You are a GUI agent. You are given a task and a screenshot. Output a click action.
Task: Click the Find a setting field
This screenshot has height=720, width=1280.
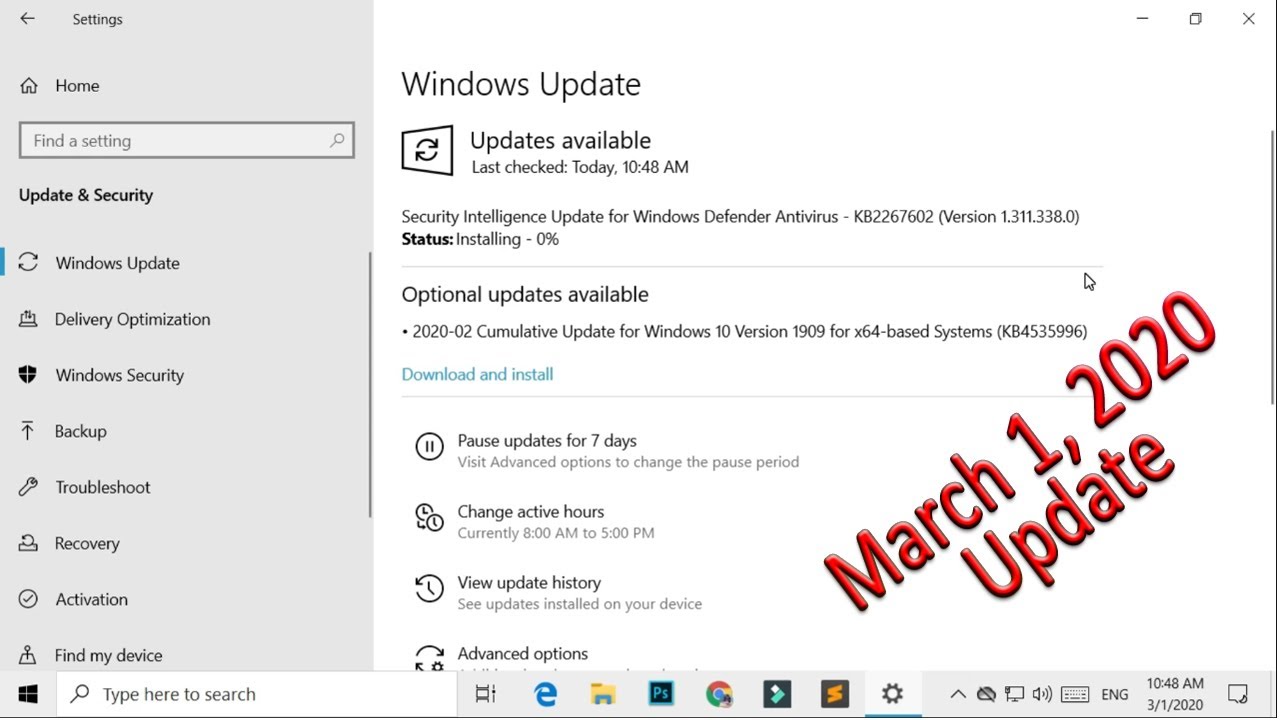pos(187,141)
